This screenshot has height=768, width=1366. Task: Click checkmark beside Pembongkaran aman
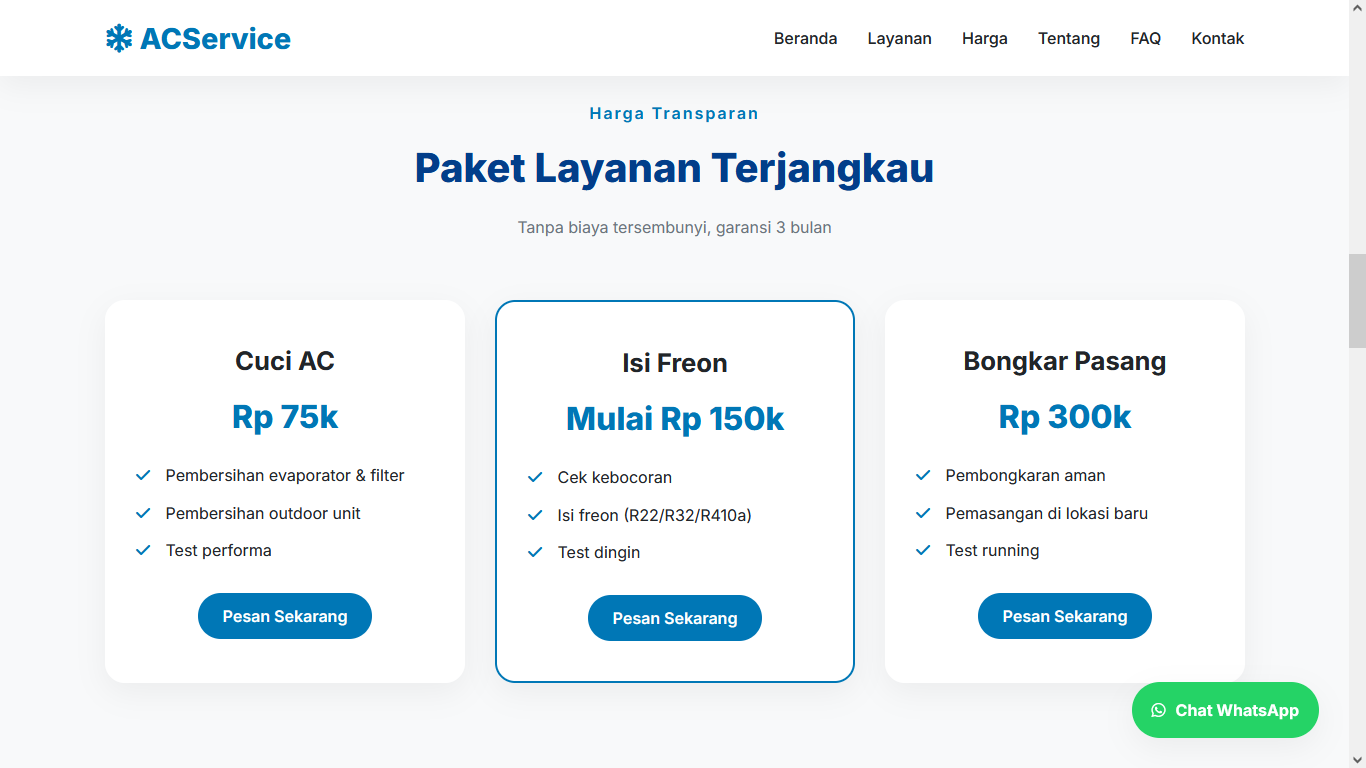[923, 475]
